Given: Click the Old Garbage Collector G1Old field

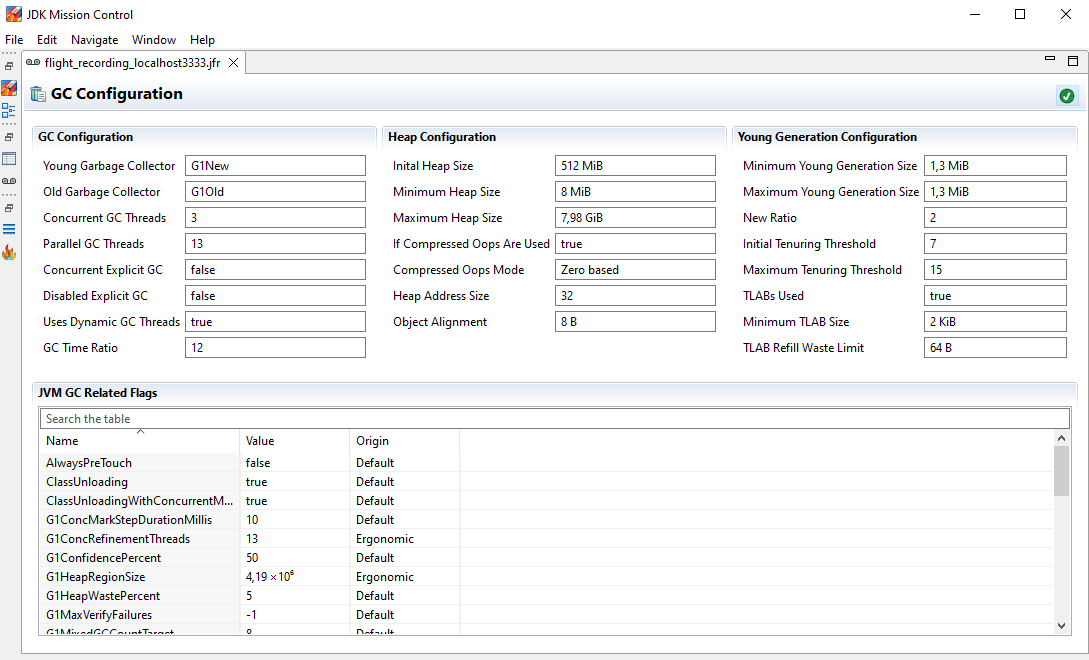Looking at the screenshot, I should (x=275, y=192).
